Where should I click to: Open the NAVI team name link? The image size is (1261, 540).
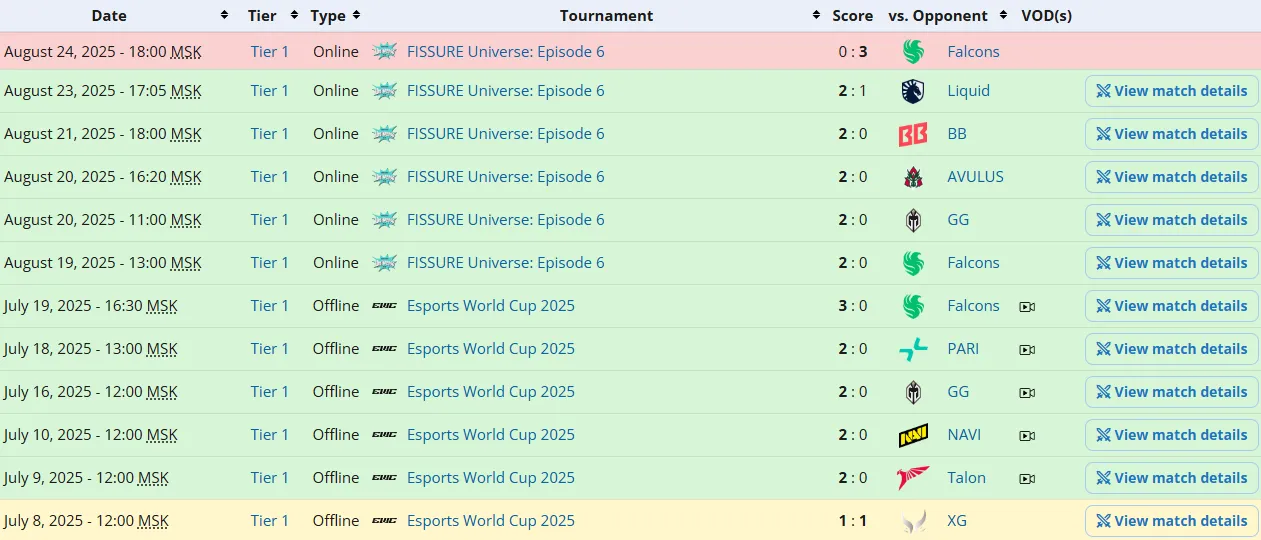click(x=964, y=435)
